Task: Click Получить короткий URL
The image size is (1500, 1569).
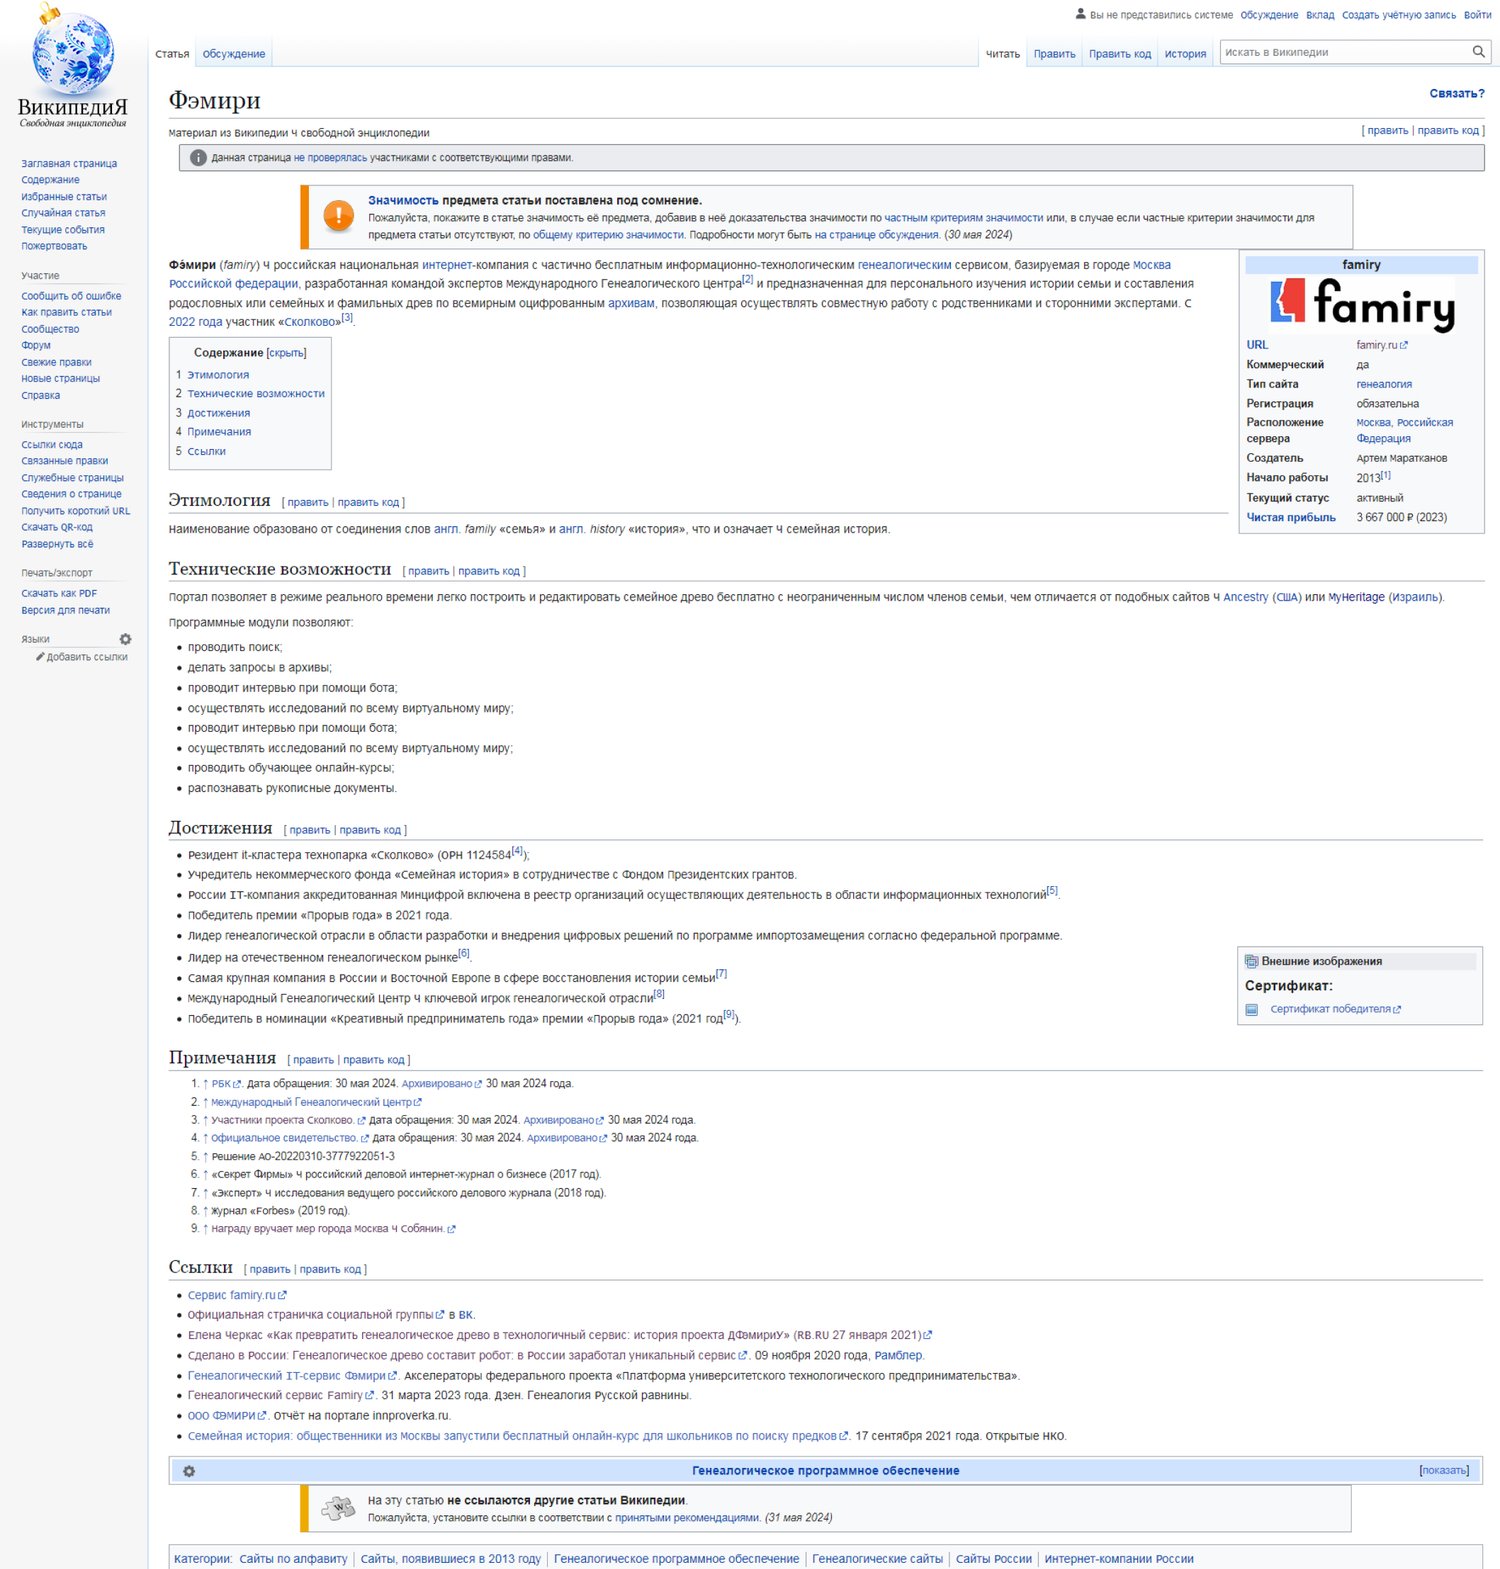Action: (x=76, y=511)
